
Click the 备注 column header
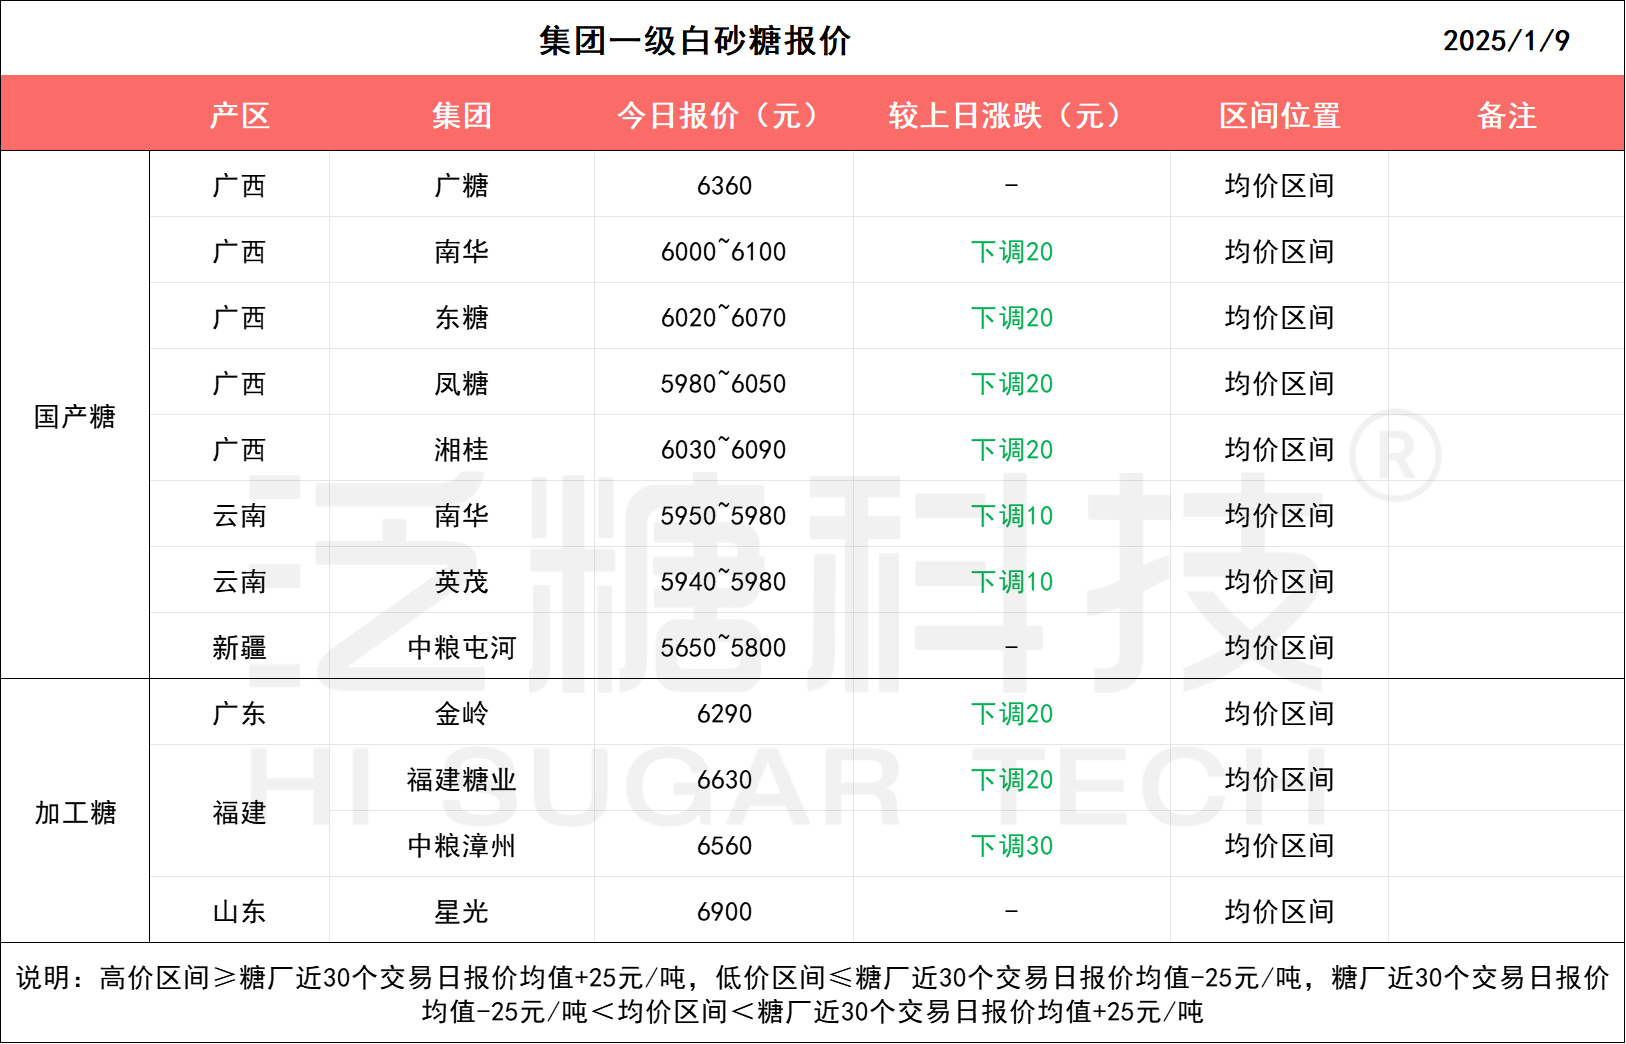(x=1507, y=116)
